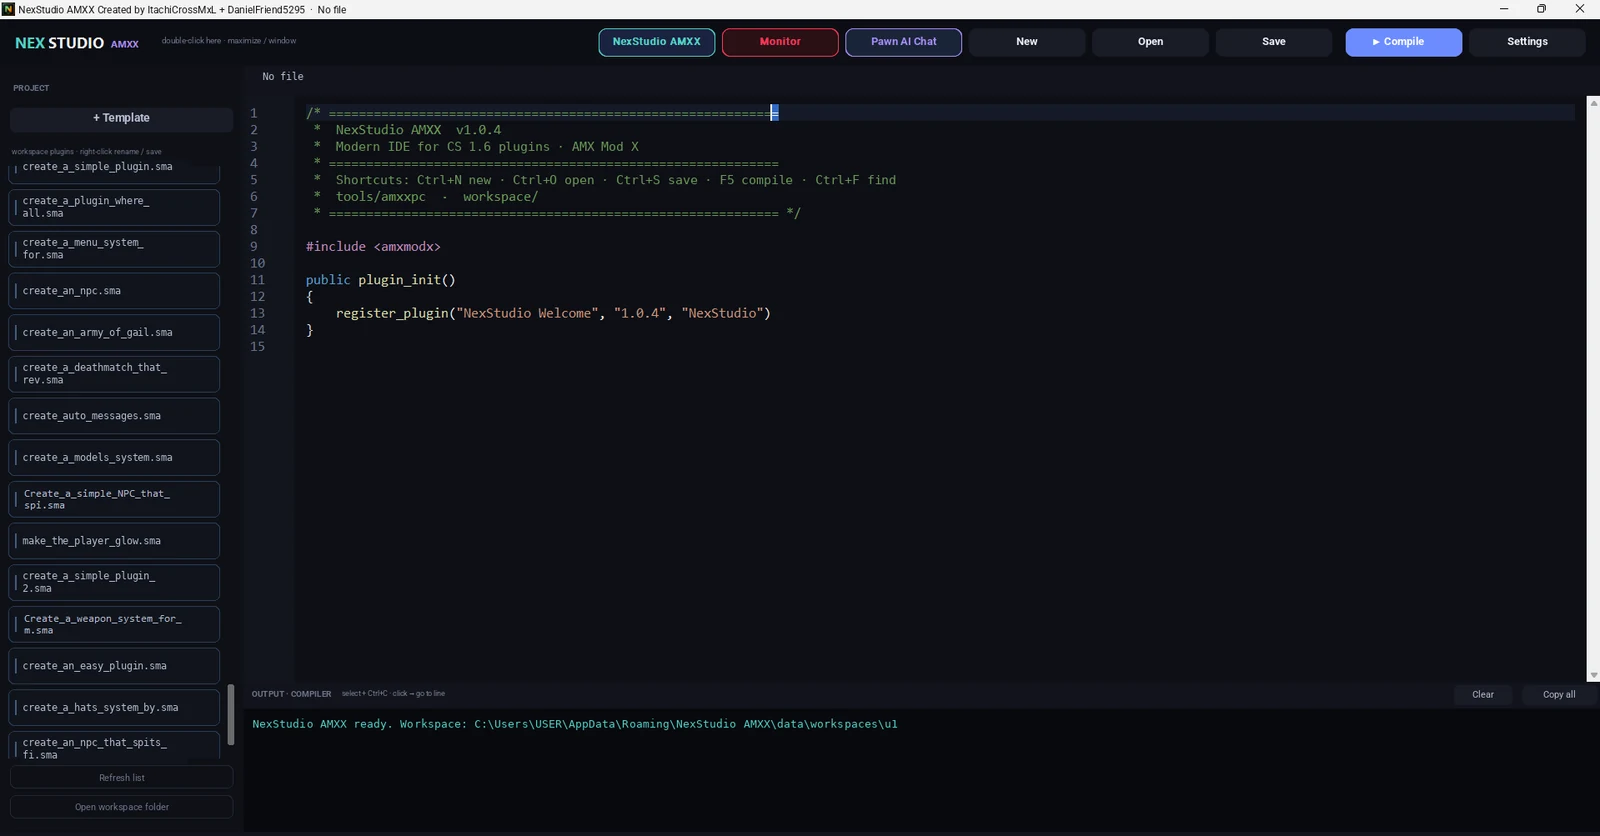Click Open workspace folder button
Screen dimensions: 1600x836
tap(121, 807)
